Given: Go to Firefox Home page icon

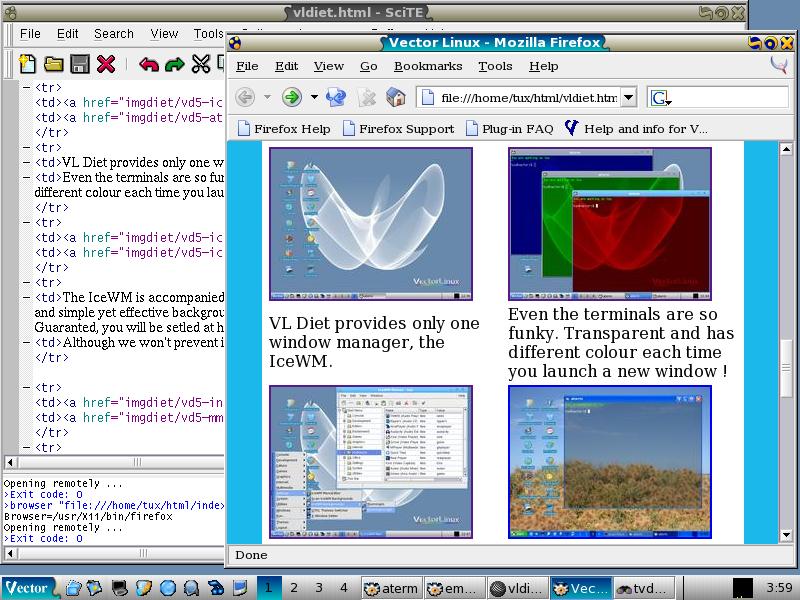Looking at the screenshot, I should click(396, 97).
